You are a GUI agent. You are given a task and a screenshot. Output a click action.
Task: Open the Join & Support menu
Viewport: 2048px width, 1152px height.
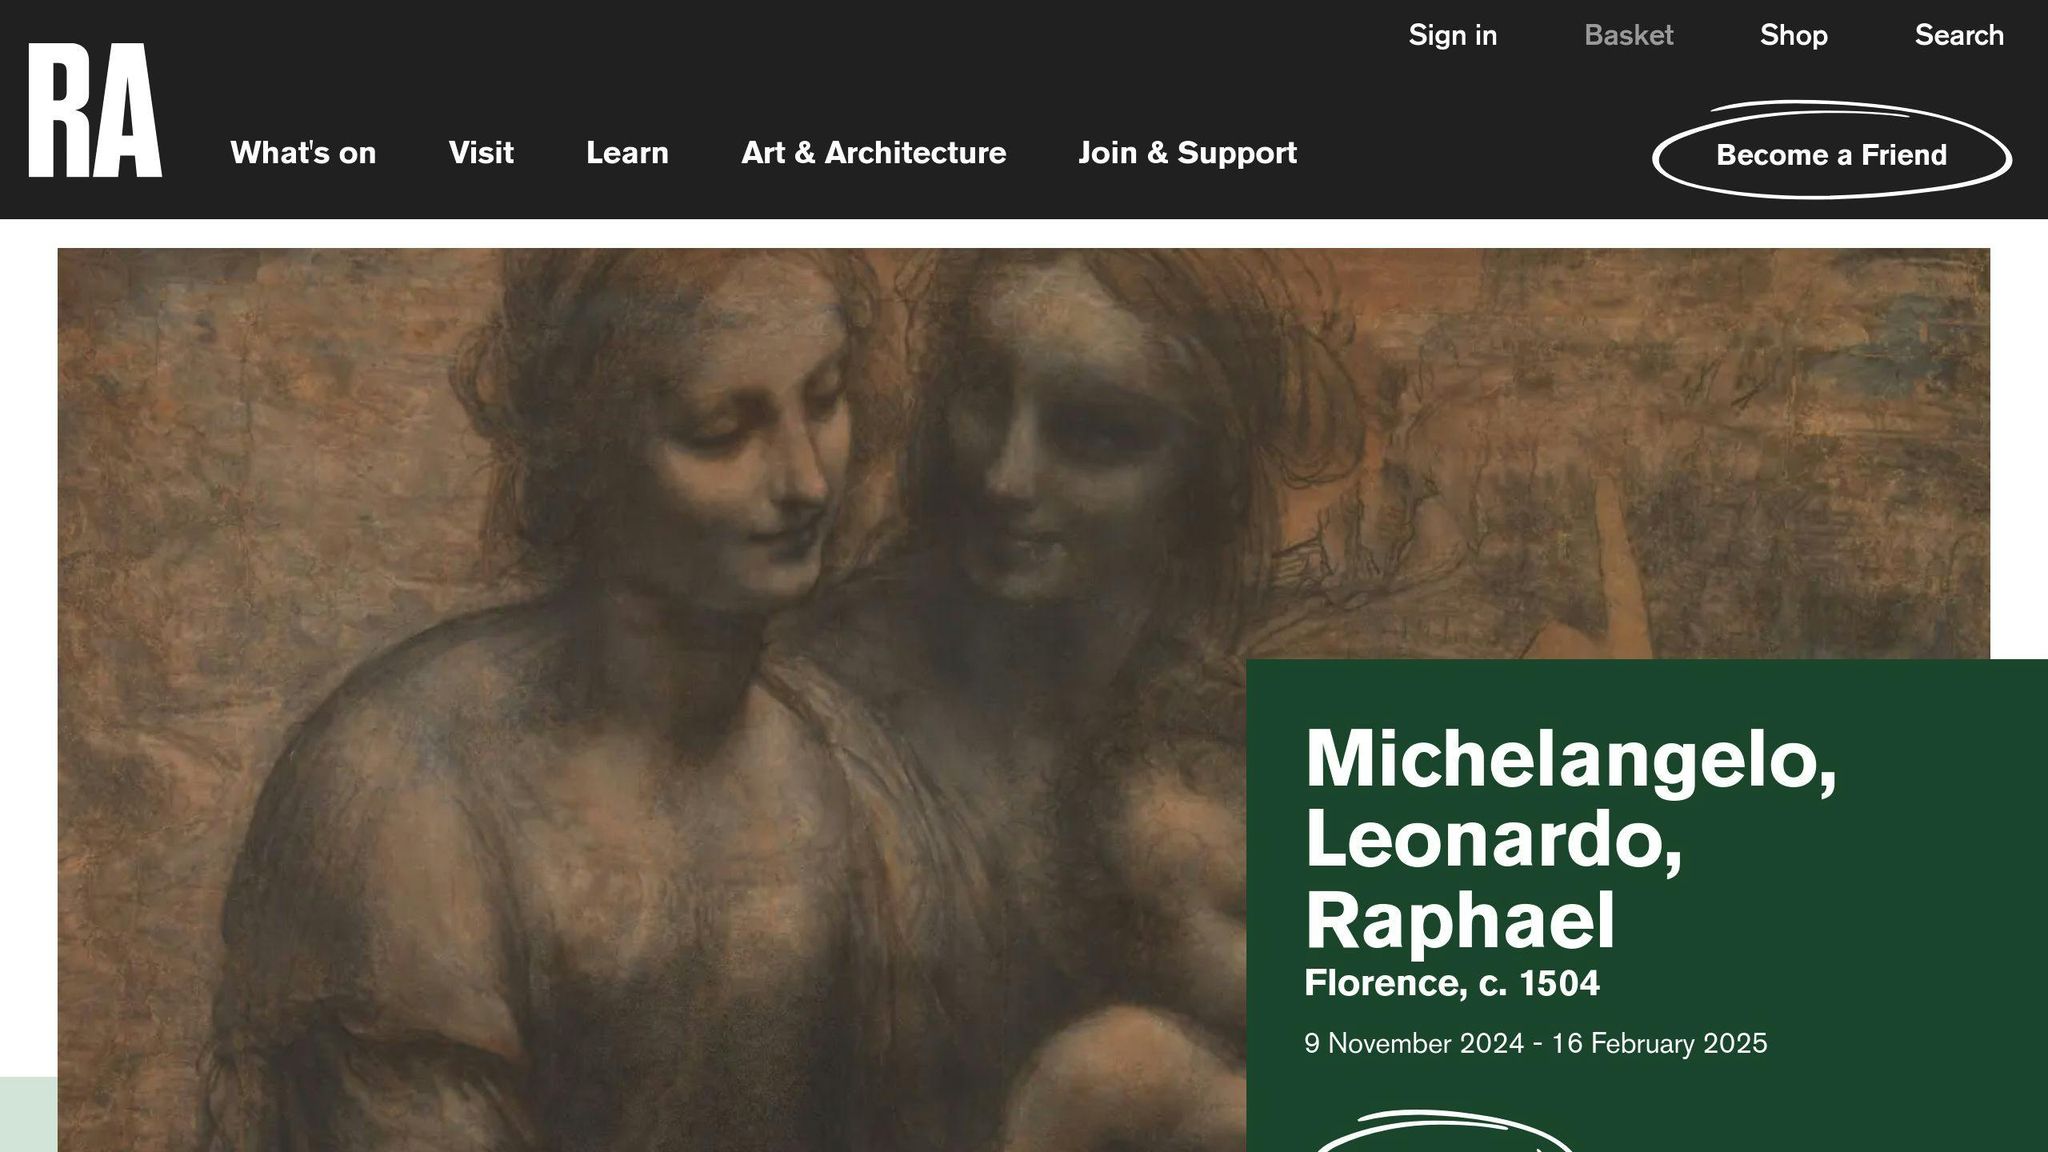coord(1187,153)
